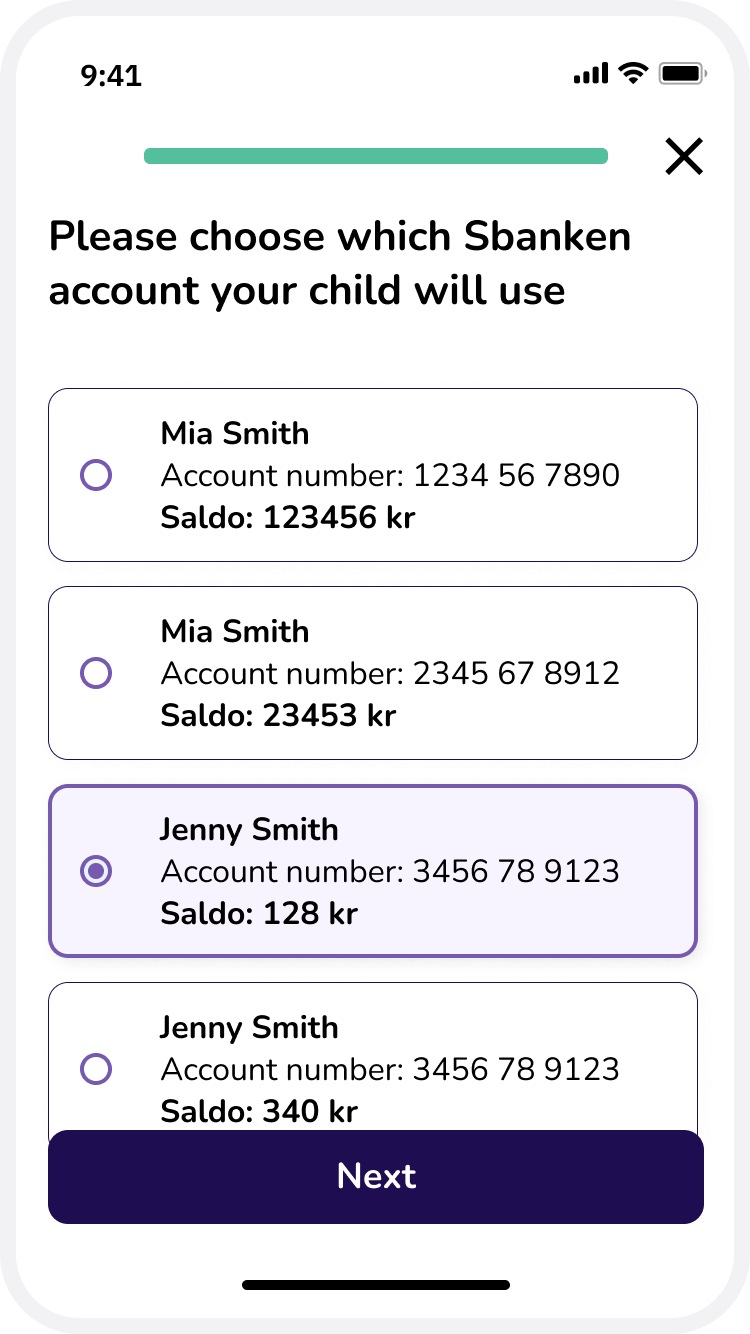Tap the home indicator bar
This screenshot has height=1334, width=750.
pyautogui.click(x=376, y=1284)
